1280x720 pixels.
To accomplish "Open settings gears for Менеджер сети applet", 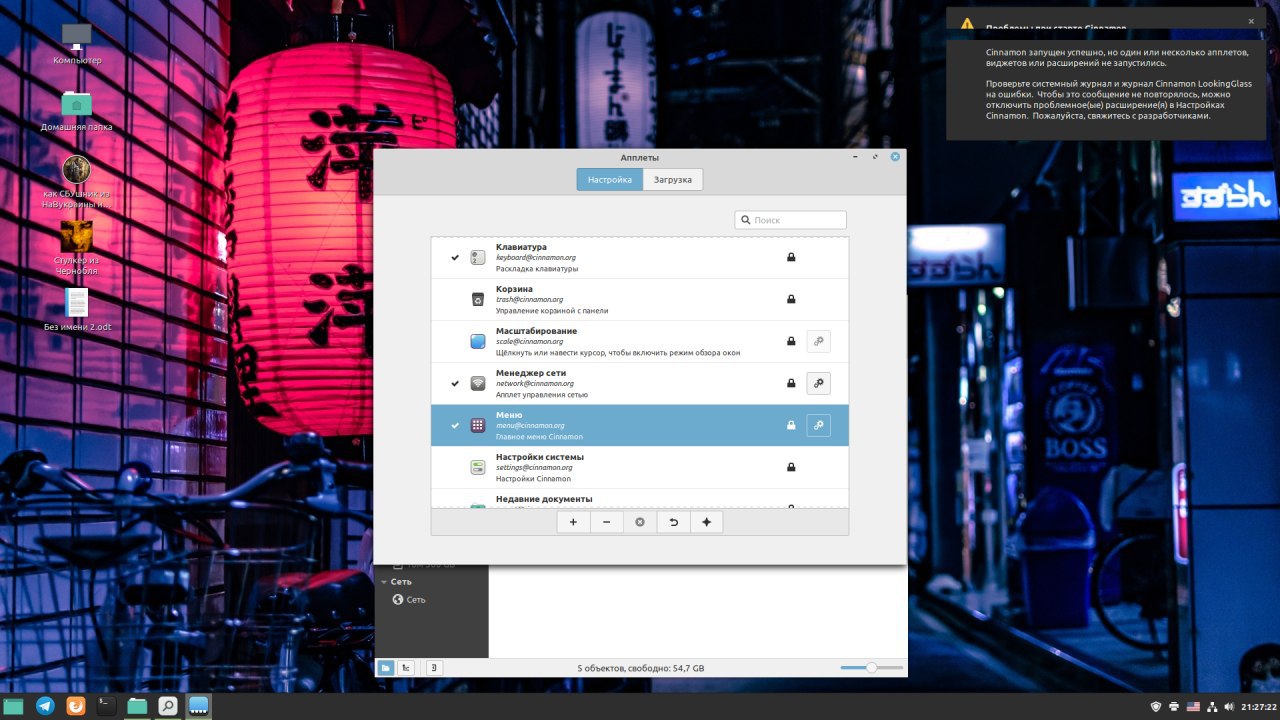I will click(818, 383).
